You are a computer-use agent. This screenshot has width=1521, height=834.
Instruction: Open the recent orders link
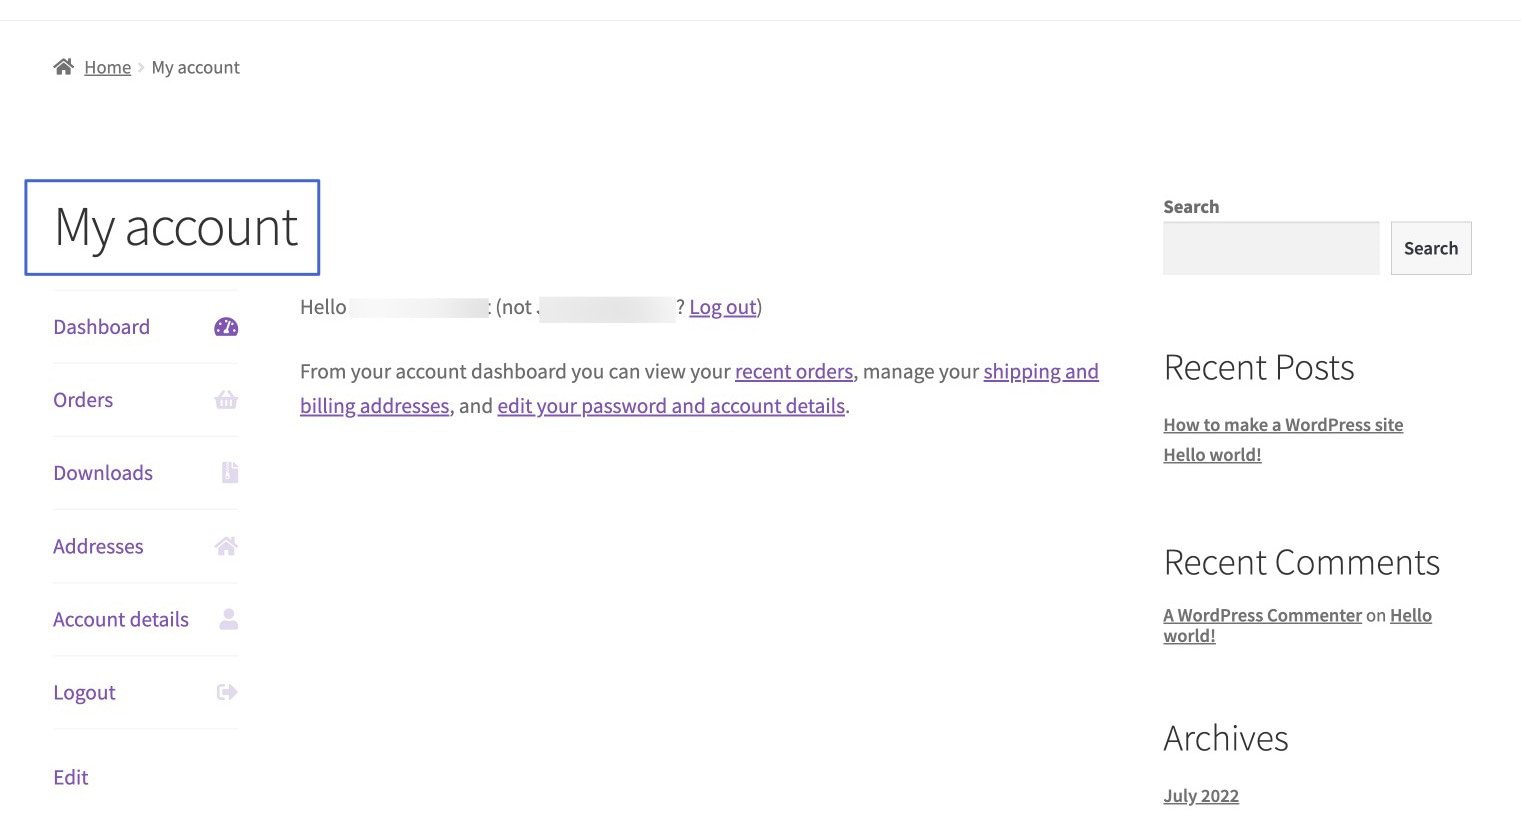(794, 371)
